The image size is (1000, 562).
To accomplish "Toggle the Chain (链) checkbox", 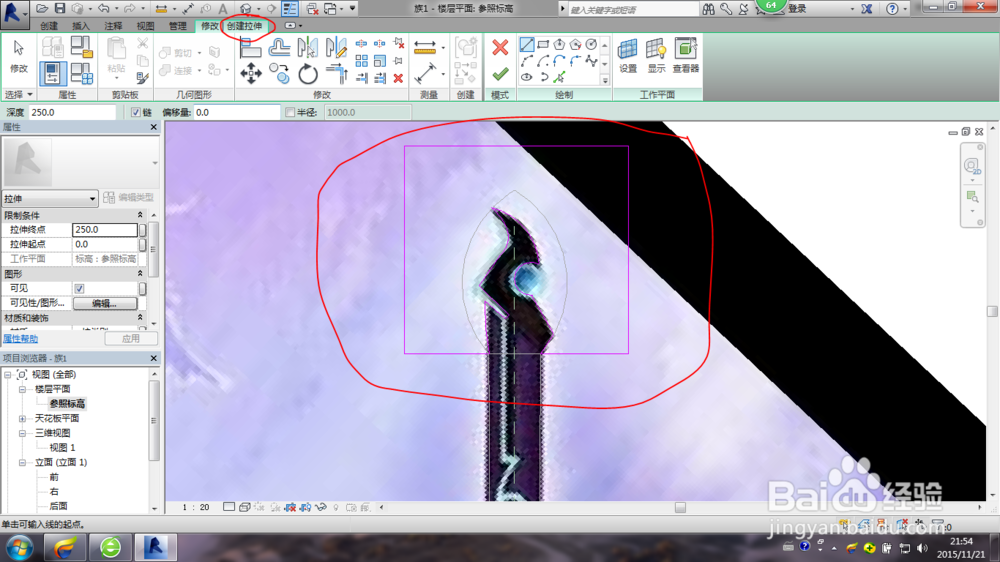I will click(136, 112).
